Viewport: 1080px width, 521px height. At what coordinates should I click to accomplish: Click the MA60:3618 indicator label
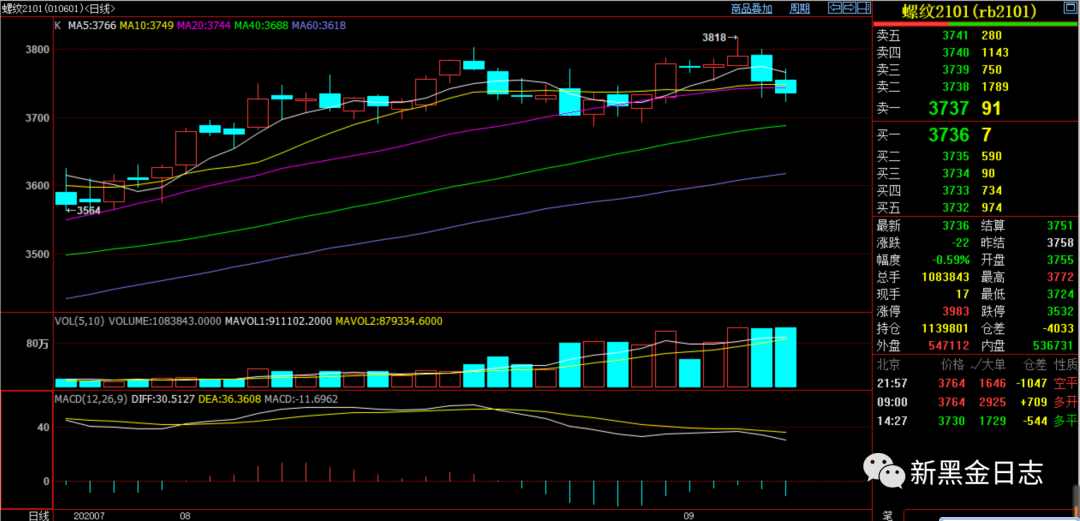[319, 25]
